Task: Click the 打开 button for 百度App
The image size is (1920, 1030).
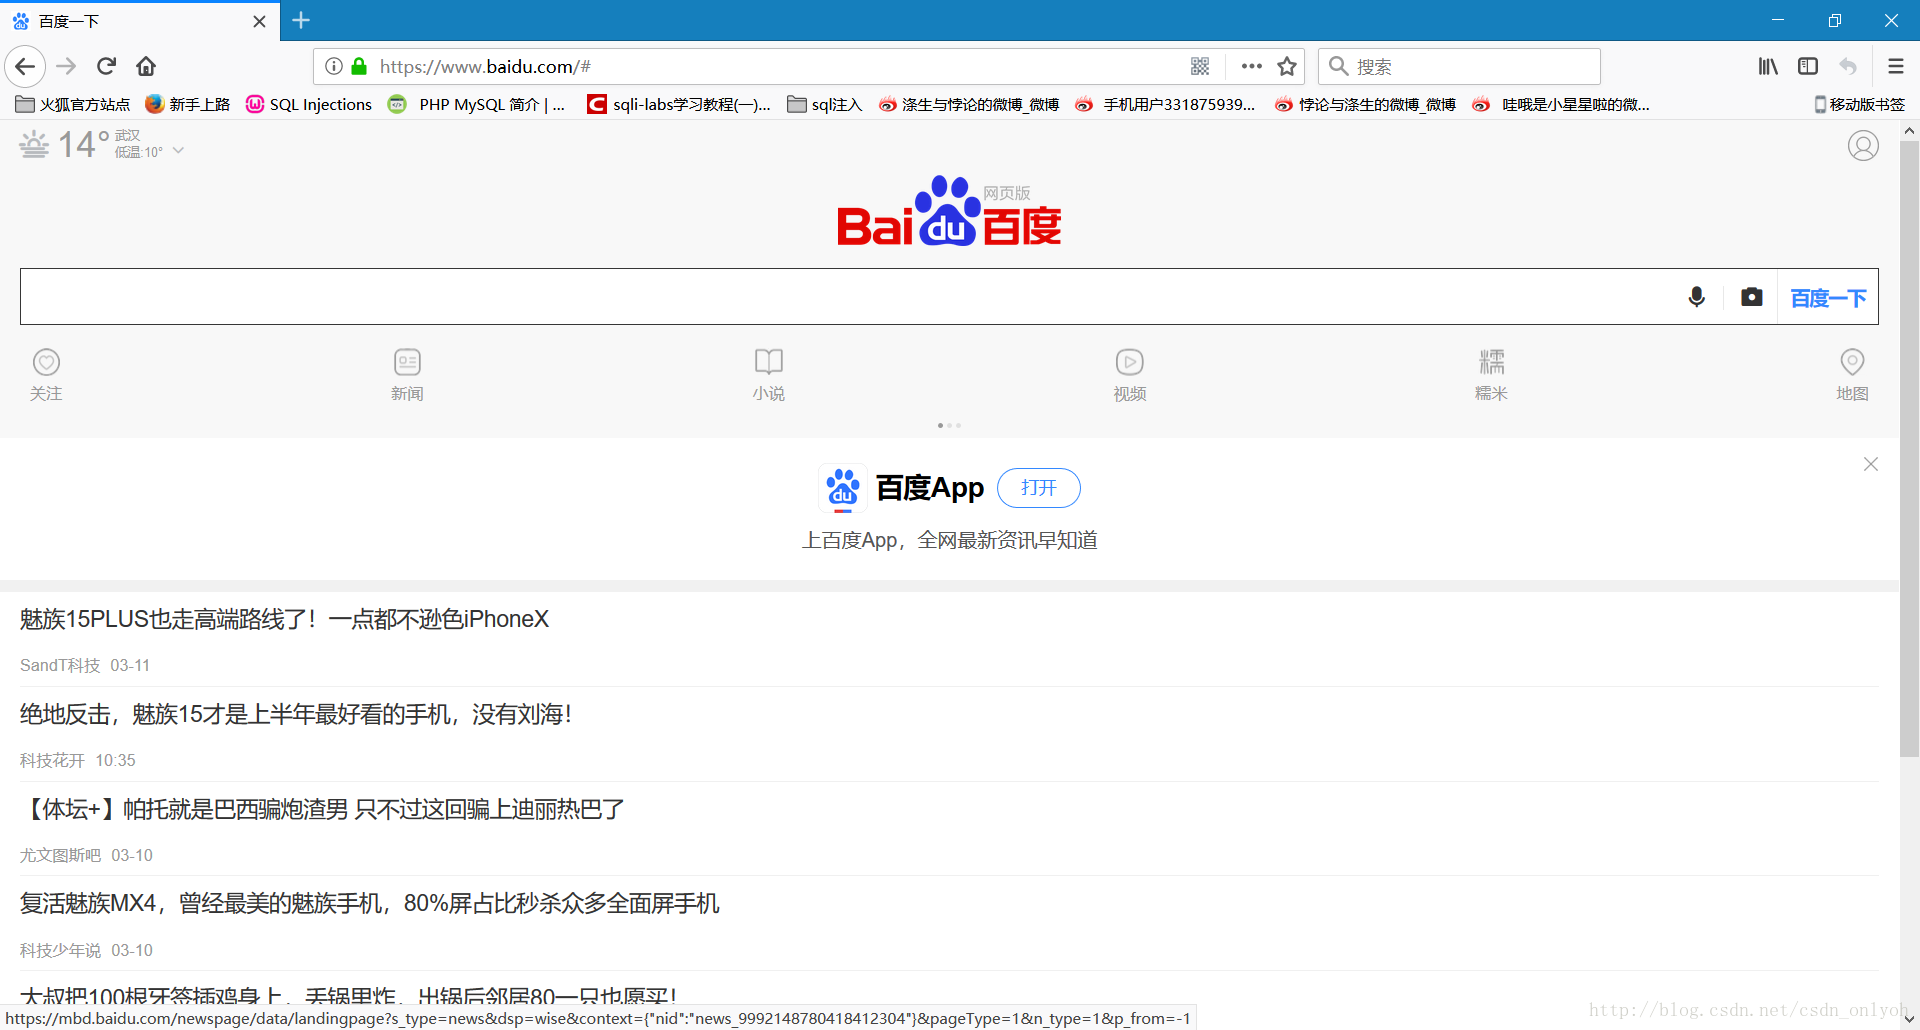Action: tap(1039, 488)
